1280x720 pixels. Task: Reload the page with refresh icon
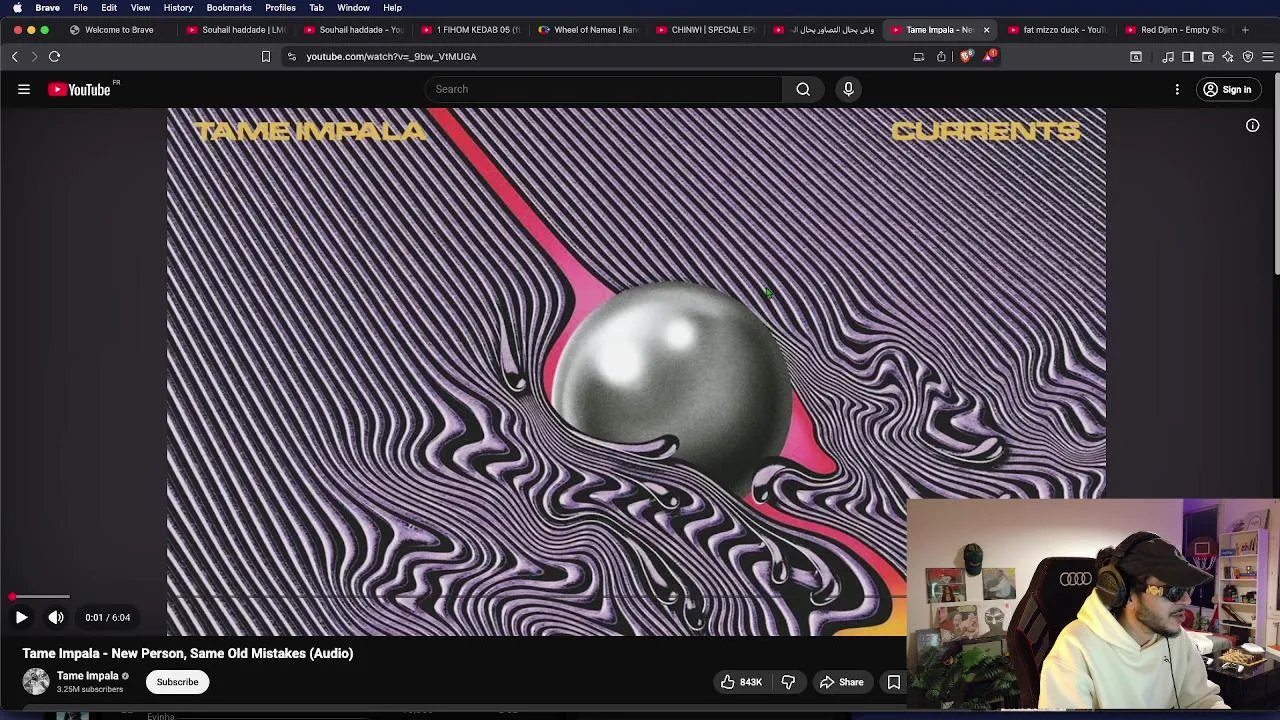(54, 57)
